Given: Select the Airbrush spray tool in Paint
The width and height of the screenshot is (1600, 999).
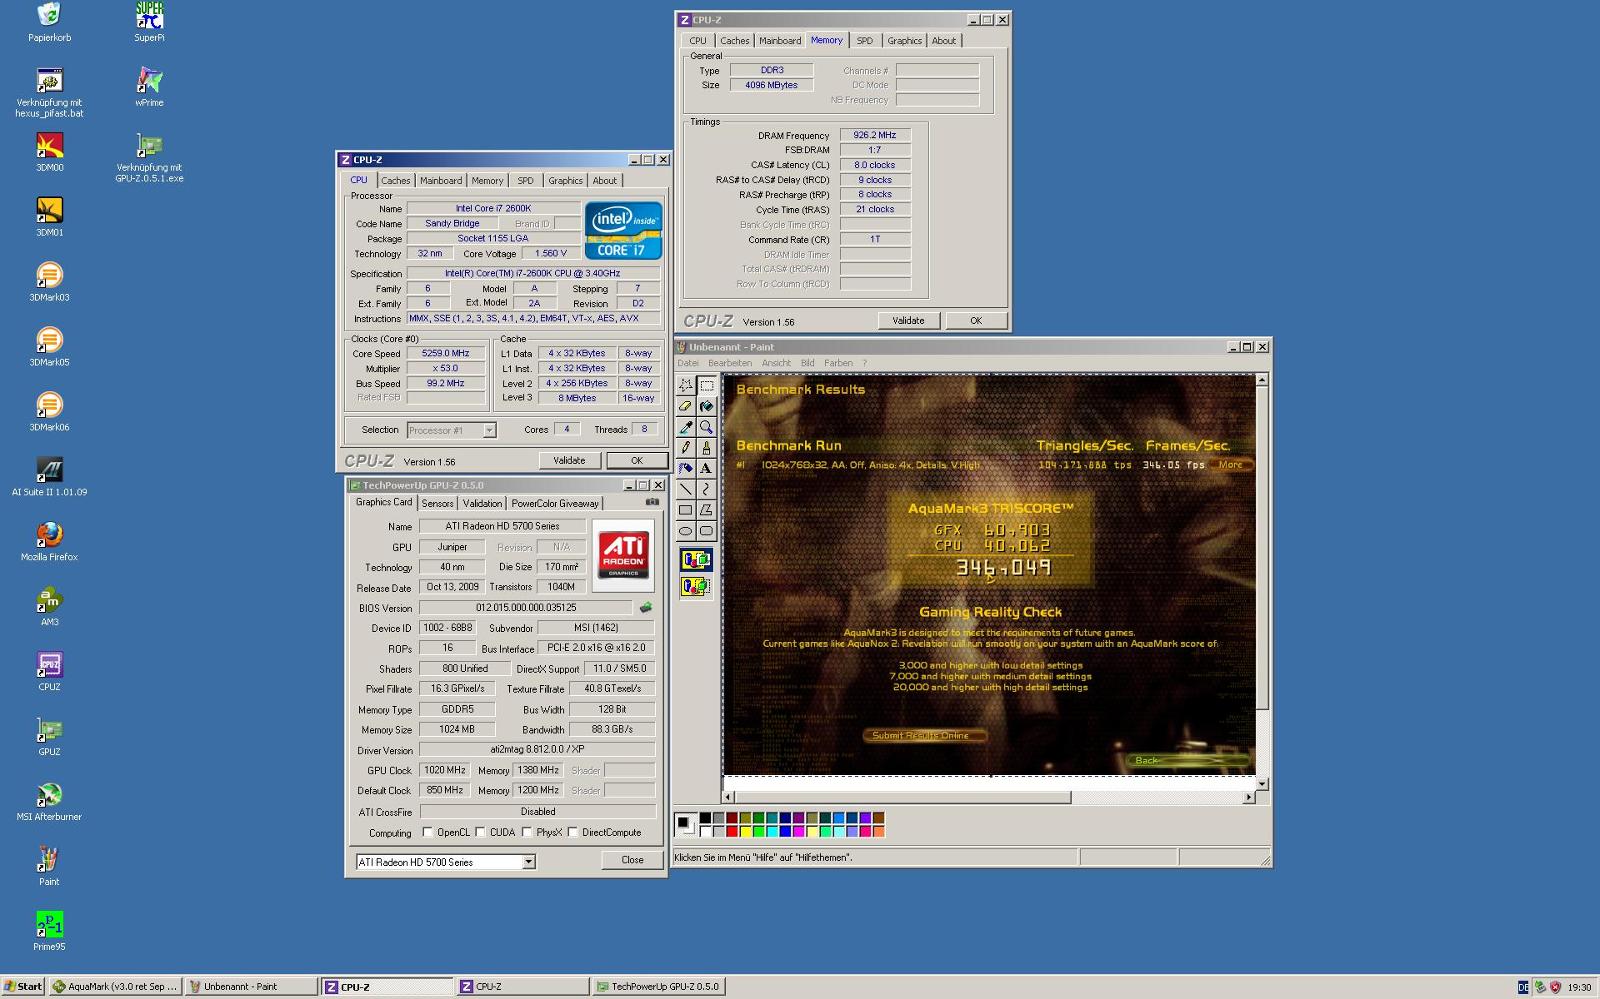Looking at the screenshot, I should 686,468.
